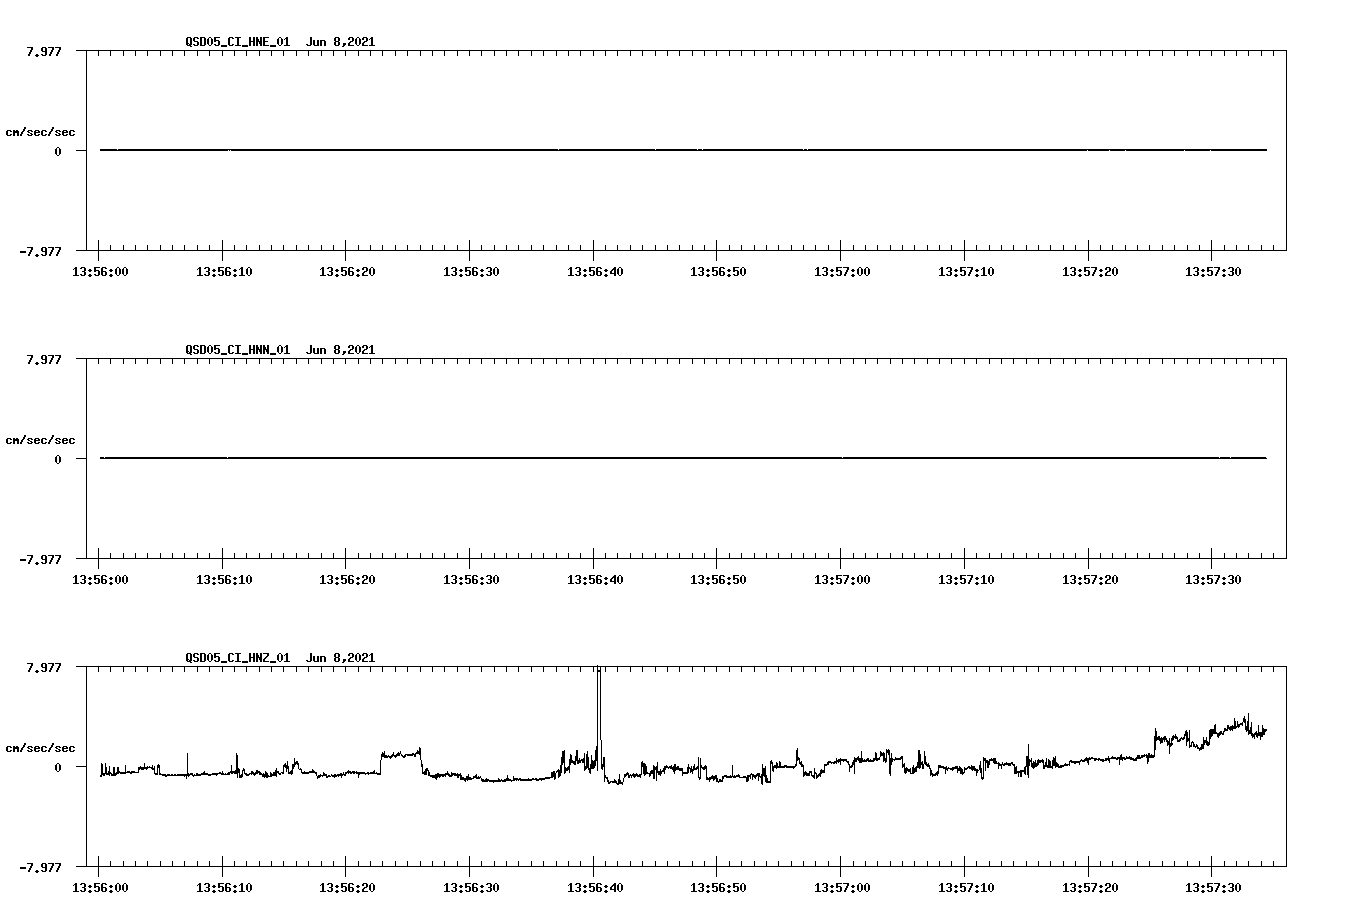
Task: Select the 13:56:10 time label under HNN plot
Action: point(224,579)
